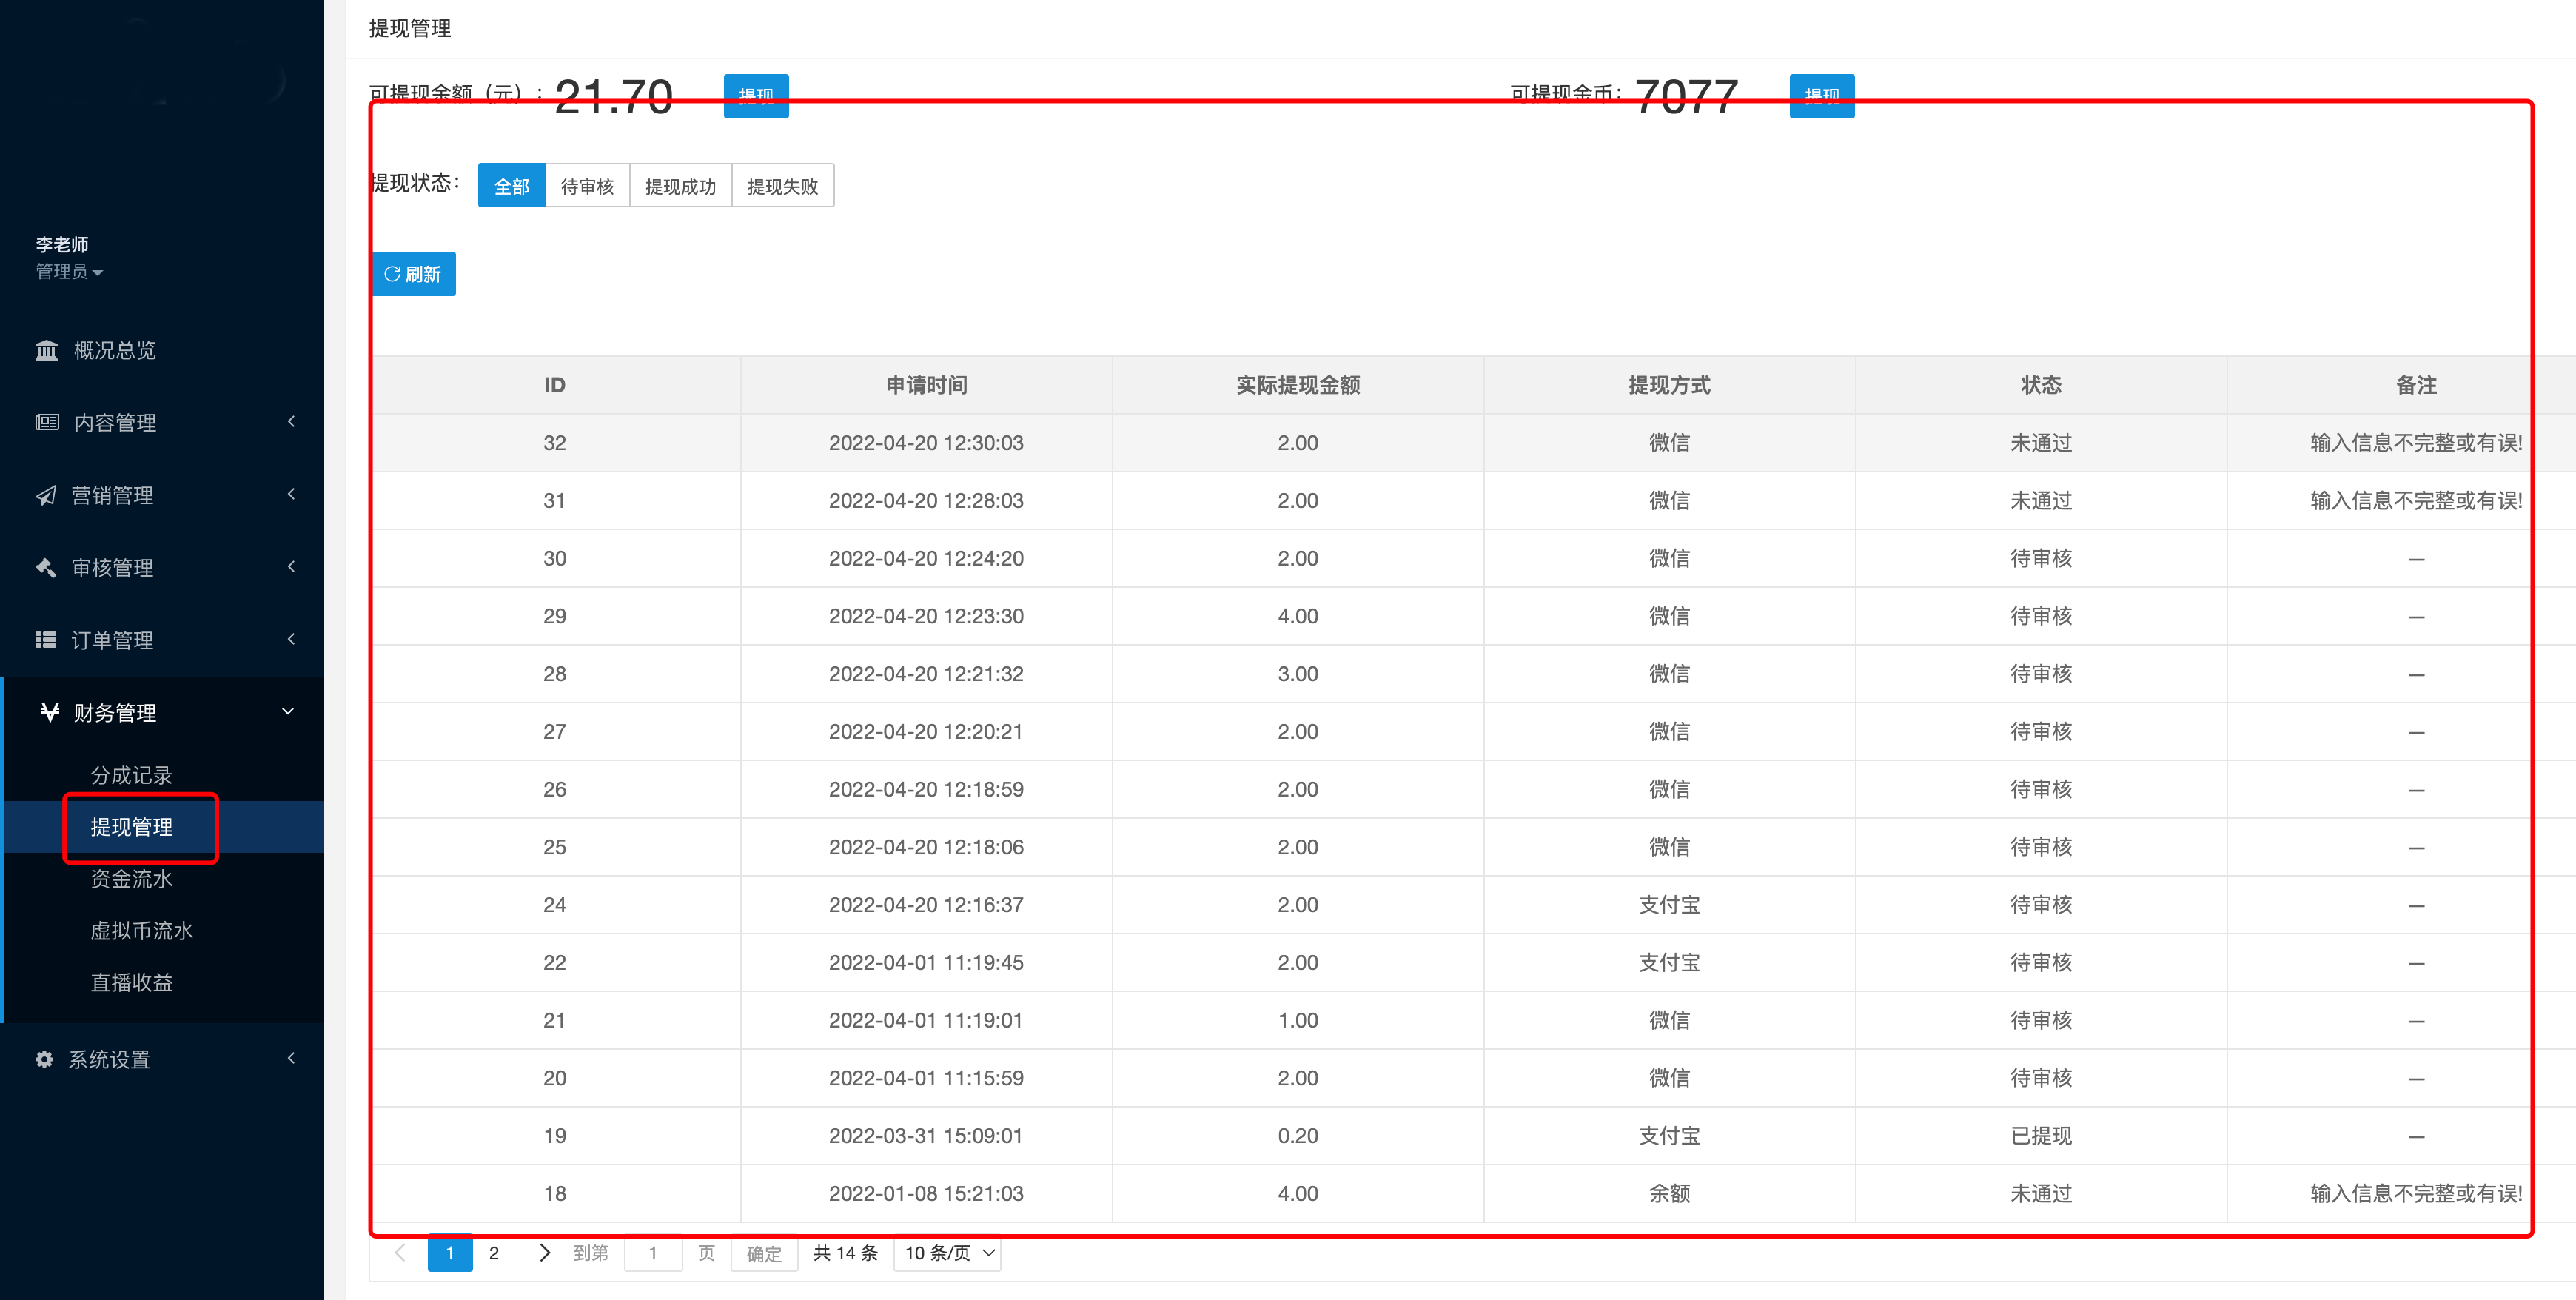2576x1300 pixels.
Task: Expand the 内容管理 menu chevron
Action: [291, 421]
